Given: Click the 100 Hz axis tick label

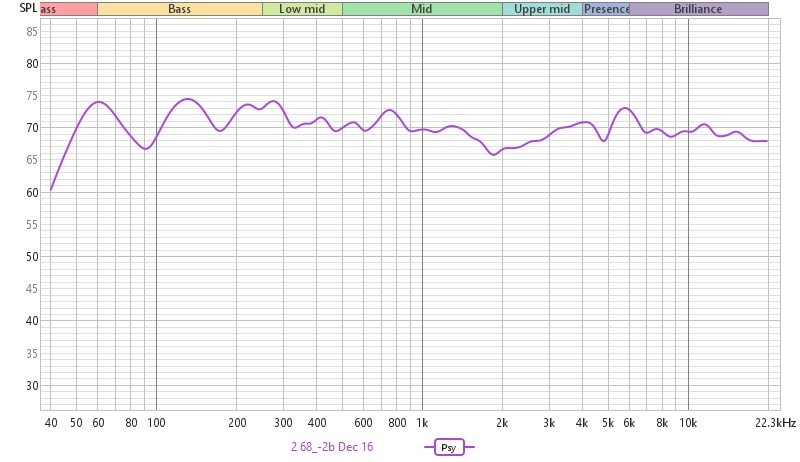Looking at the screenshot, I should click(156, 423).
